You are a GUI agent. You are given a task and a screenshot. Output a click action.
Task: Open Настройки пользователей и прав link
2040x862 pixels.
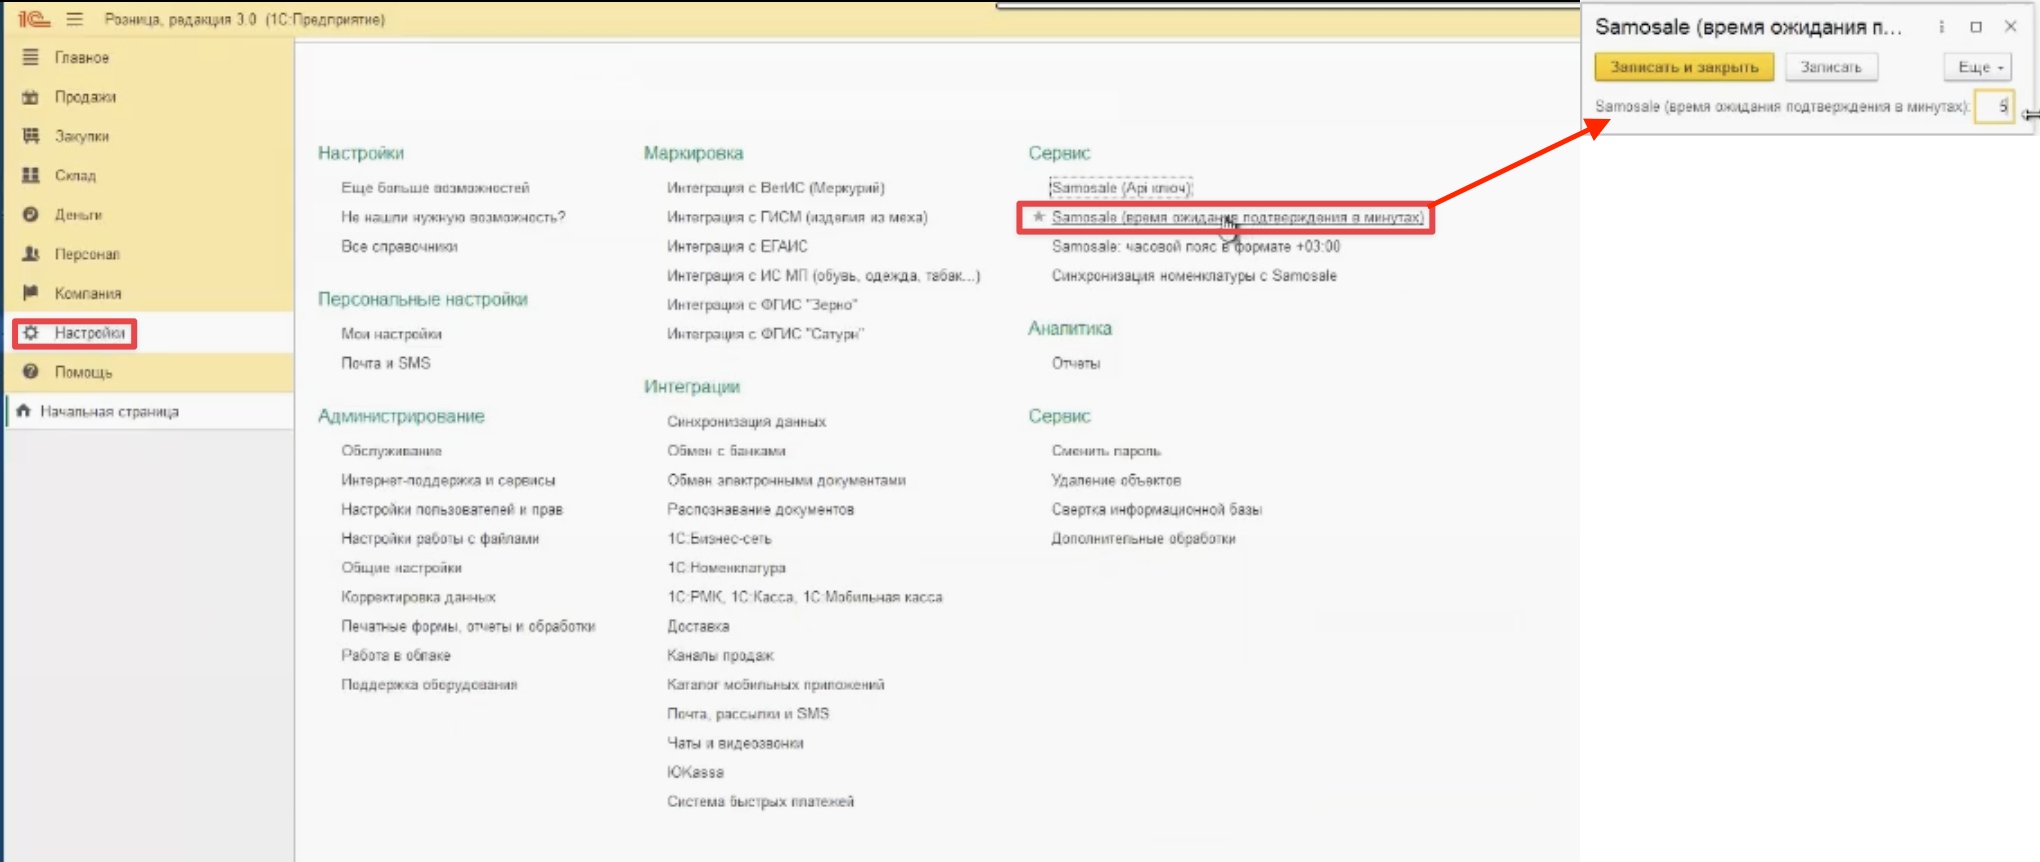coord(452,509)
